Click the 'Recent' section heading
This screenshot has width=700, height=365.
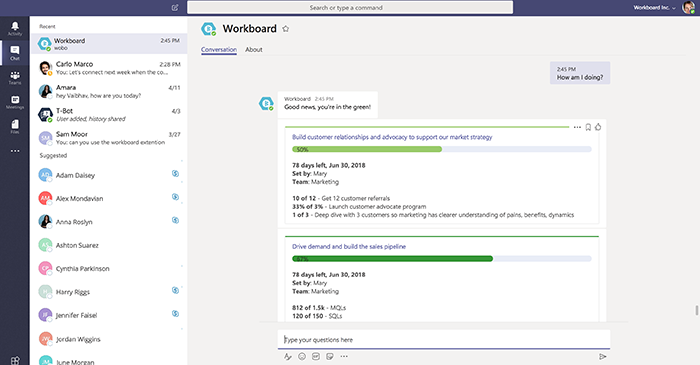(47, 26)
